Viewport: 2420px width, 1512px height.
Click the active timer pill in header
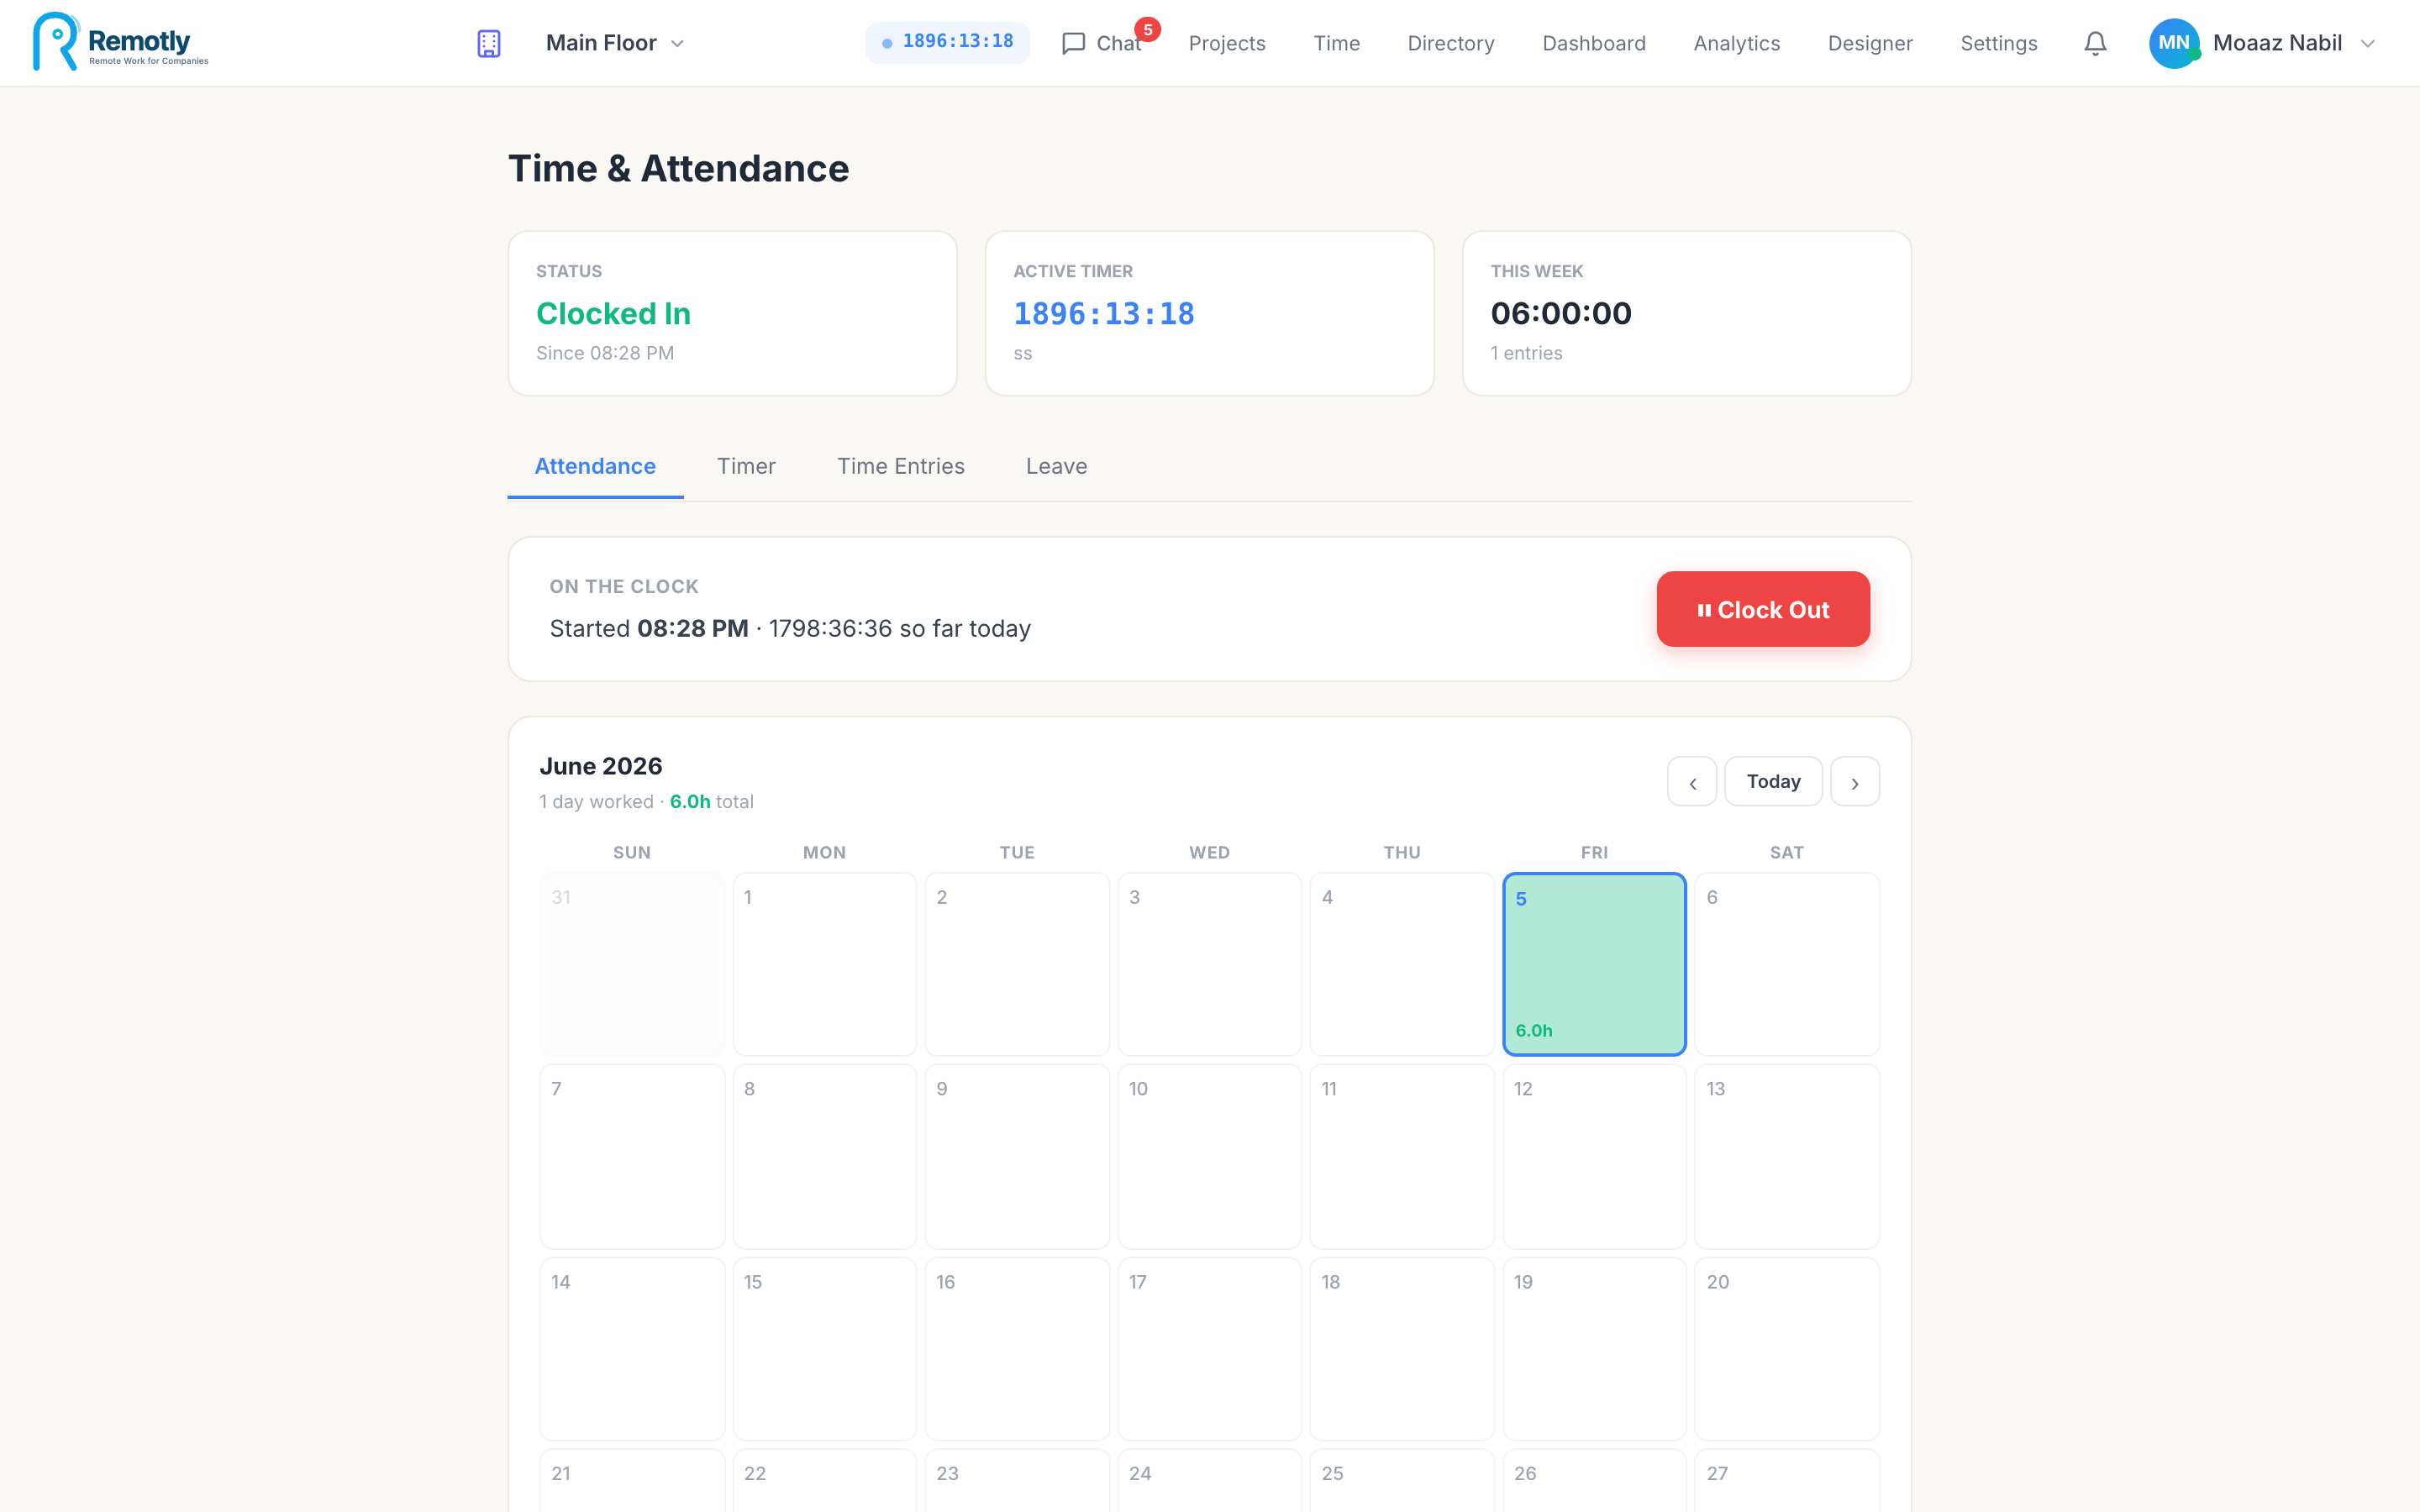pos(946,42)
